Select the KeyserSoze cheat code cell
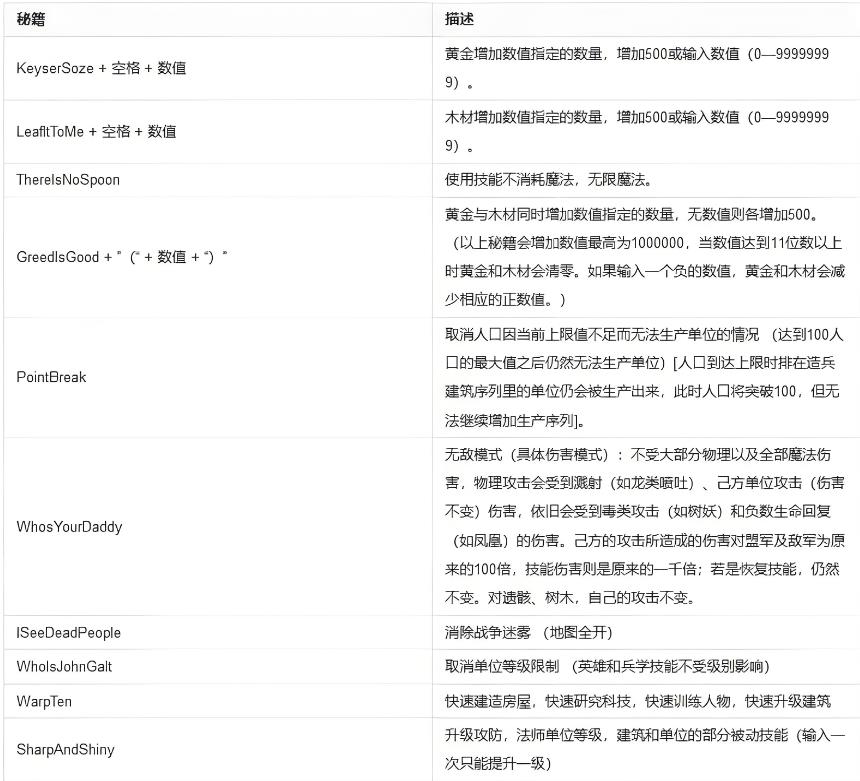 (x=101, y=69)
